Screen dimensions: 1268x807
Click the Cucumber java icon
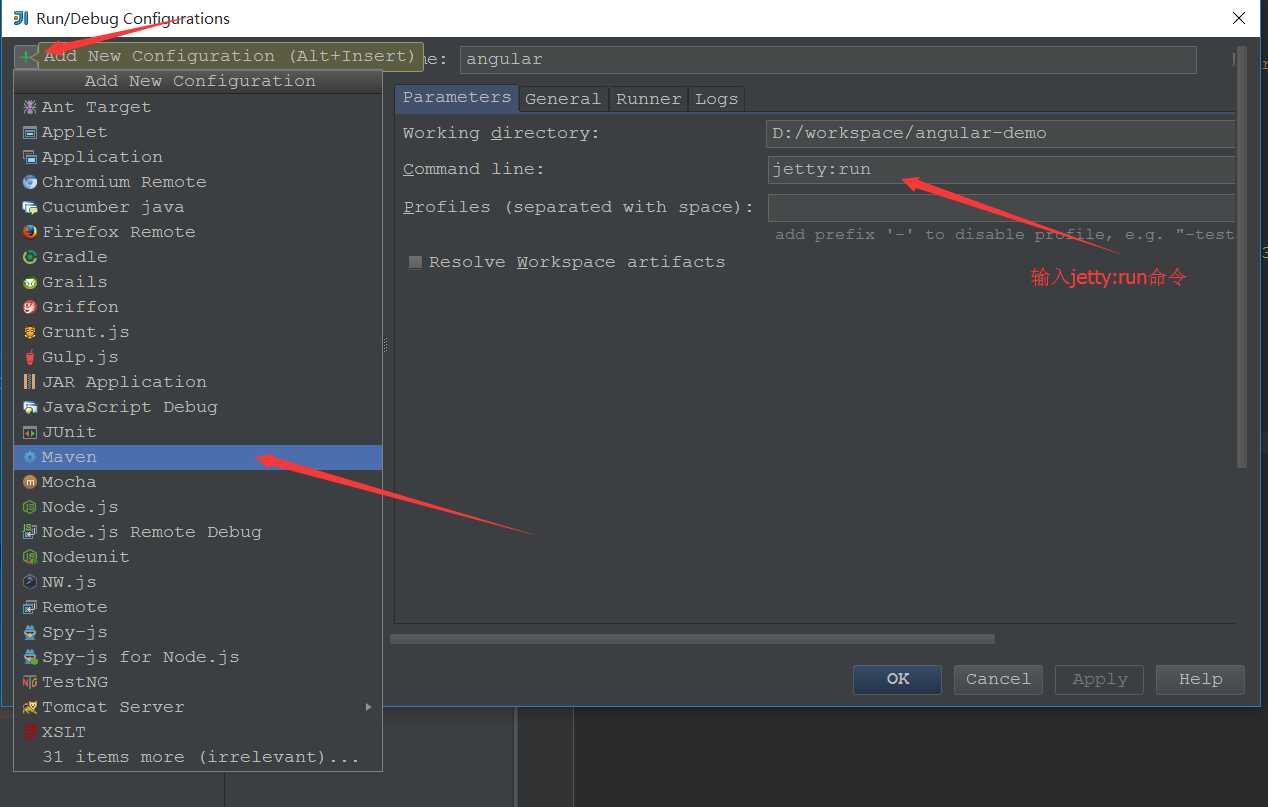[30, 207]
